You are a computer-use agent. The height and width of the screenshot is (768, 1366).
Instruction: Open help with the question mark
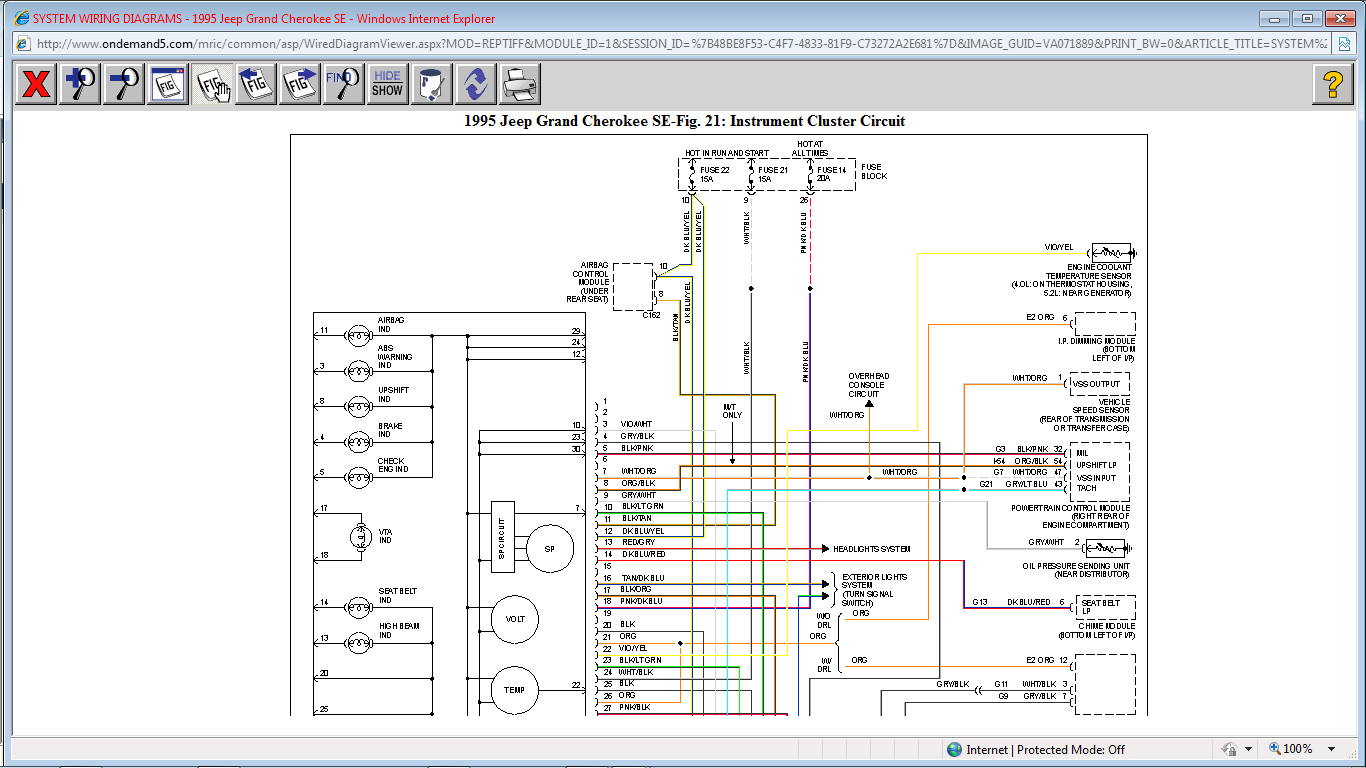tap(1333, 84)
